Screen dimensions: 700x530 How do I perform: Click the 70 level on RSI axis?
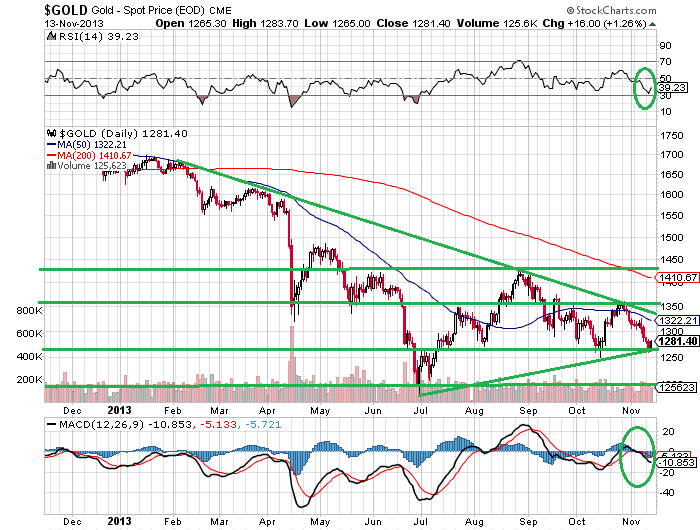(665, 61)
